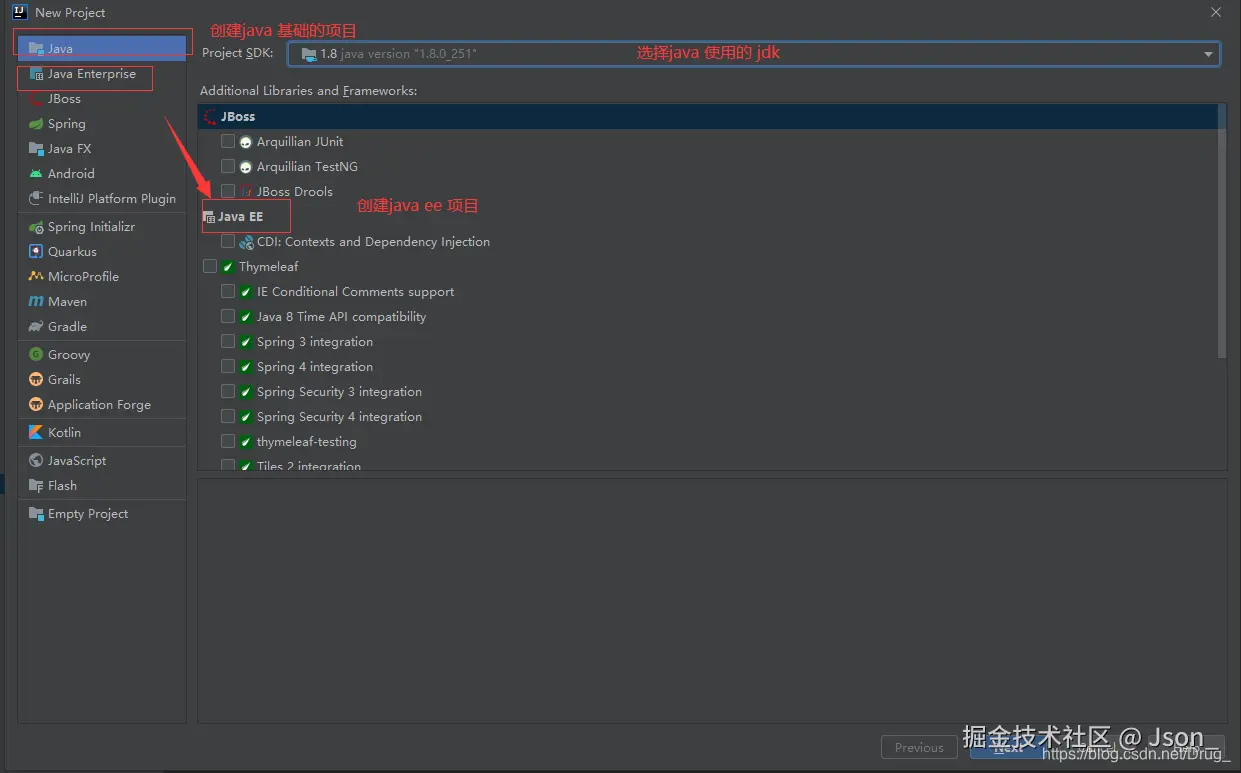Image resolution: width=1241 pixels, height=773 pixels.
Task: Click the Kotlin icon
Action: 36,433
